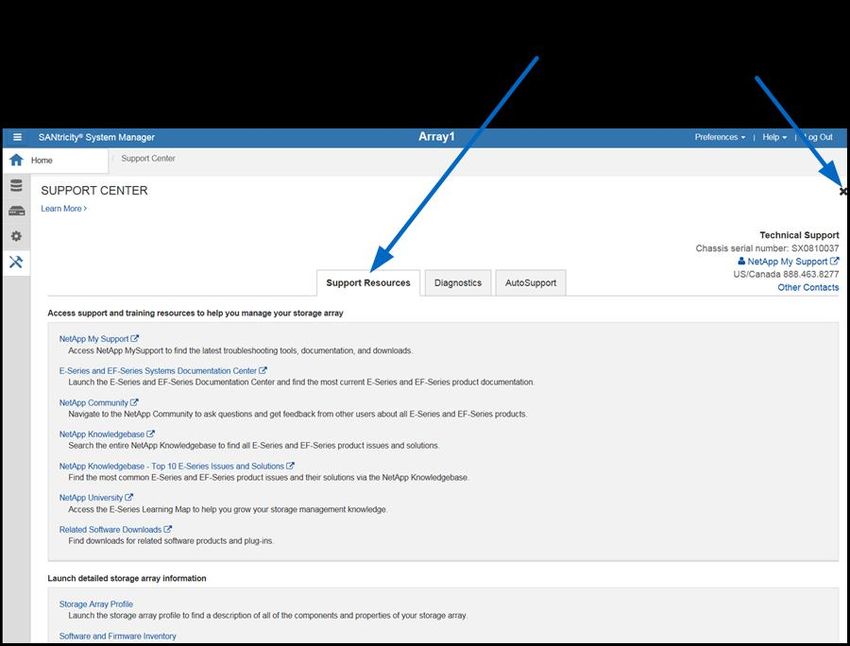850x646 pixels.
Task: Click the user icon beside Technical Support link
Action: coord(742,261)
